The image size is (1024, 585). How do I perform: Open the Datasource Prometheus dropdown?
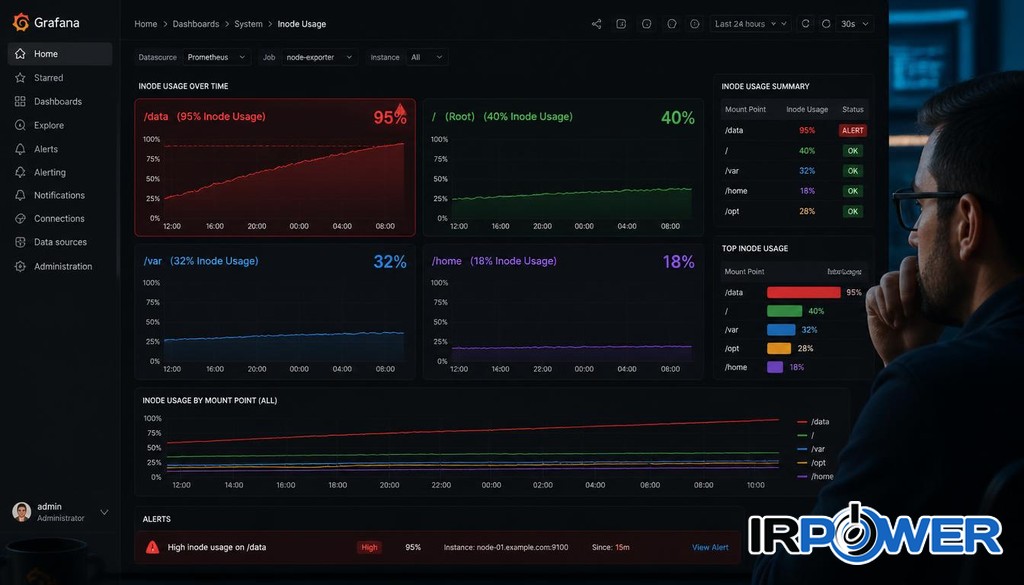tap(216, 57)
